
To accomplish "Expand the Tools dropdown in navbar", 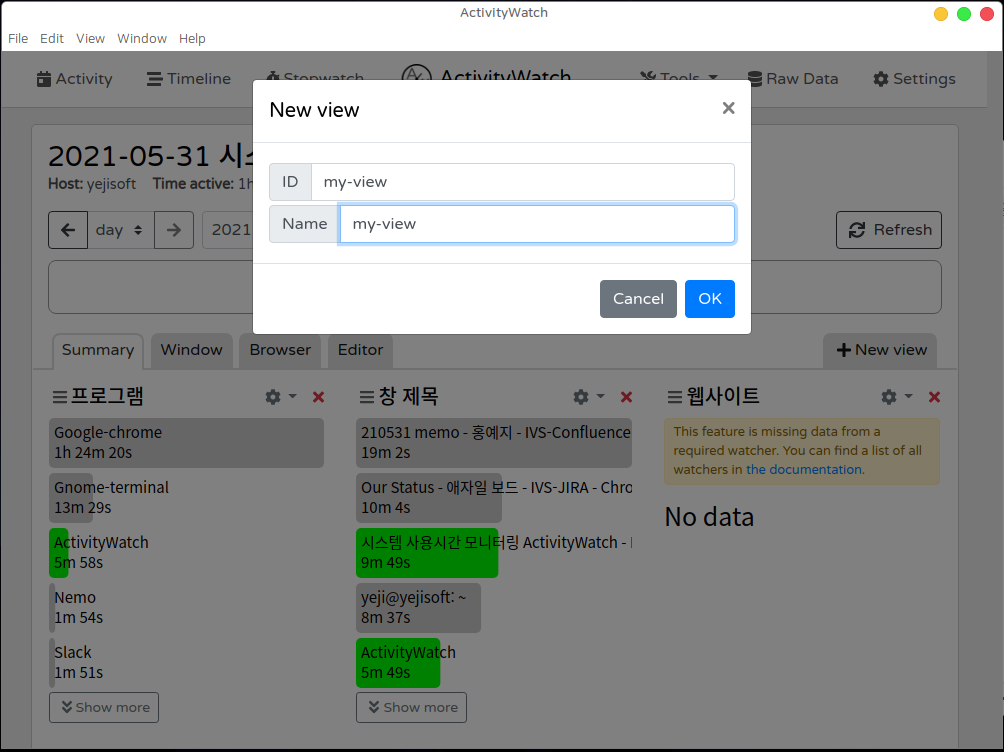I will 680,79.
